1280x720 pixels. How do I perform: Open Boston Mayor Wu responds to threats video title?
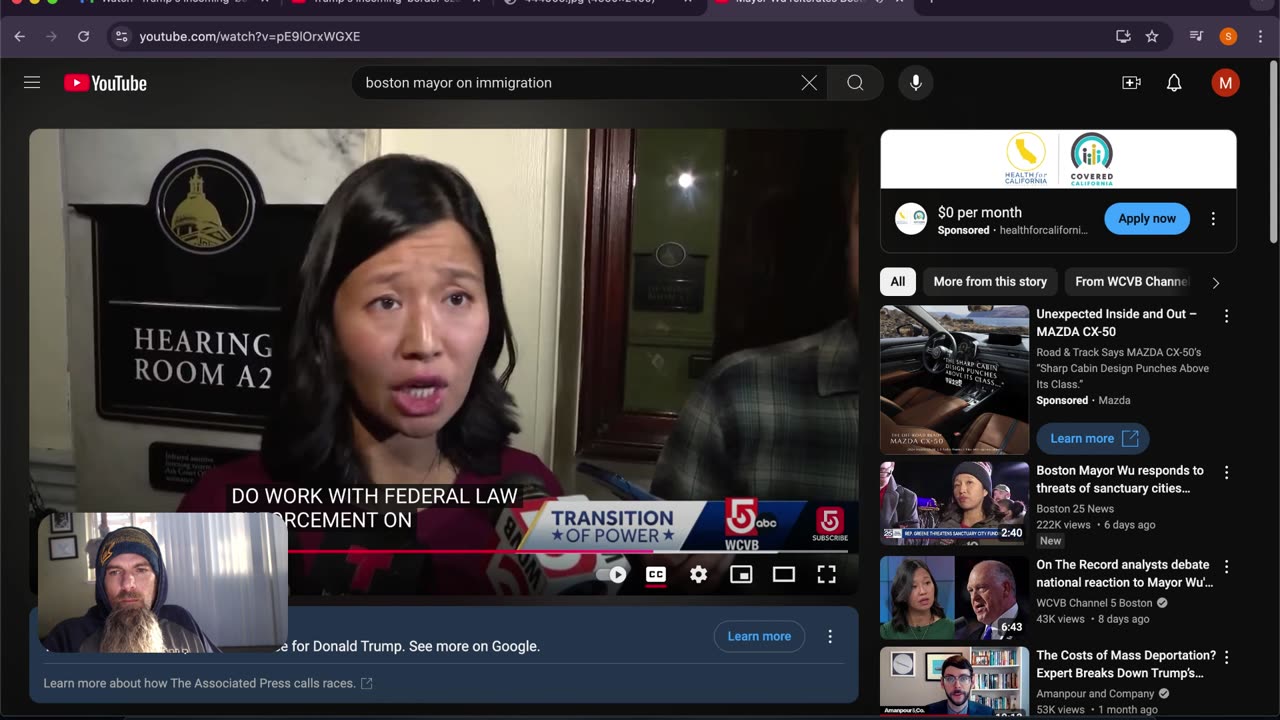[x=1120, y=479]
